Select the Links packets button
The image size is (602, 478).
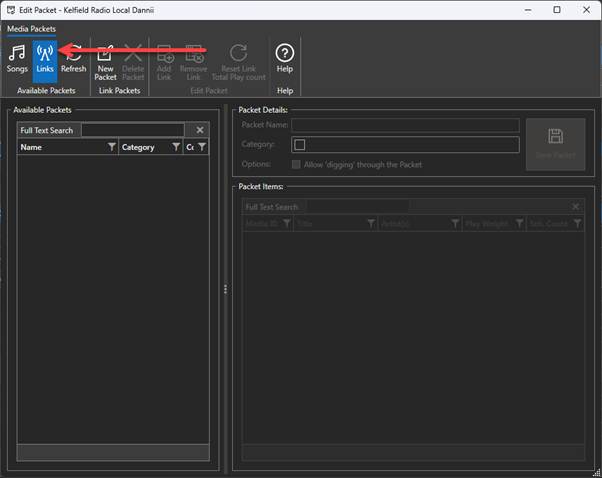tap(45, 61)
